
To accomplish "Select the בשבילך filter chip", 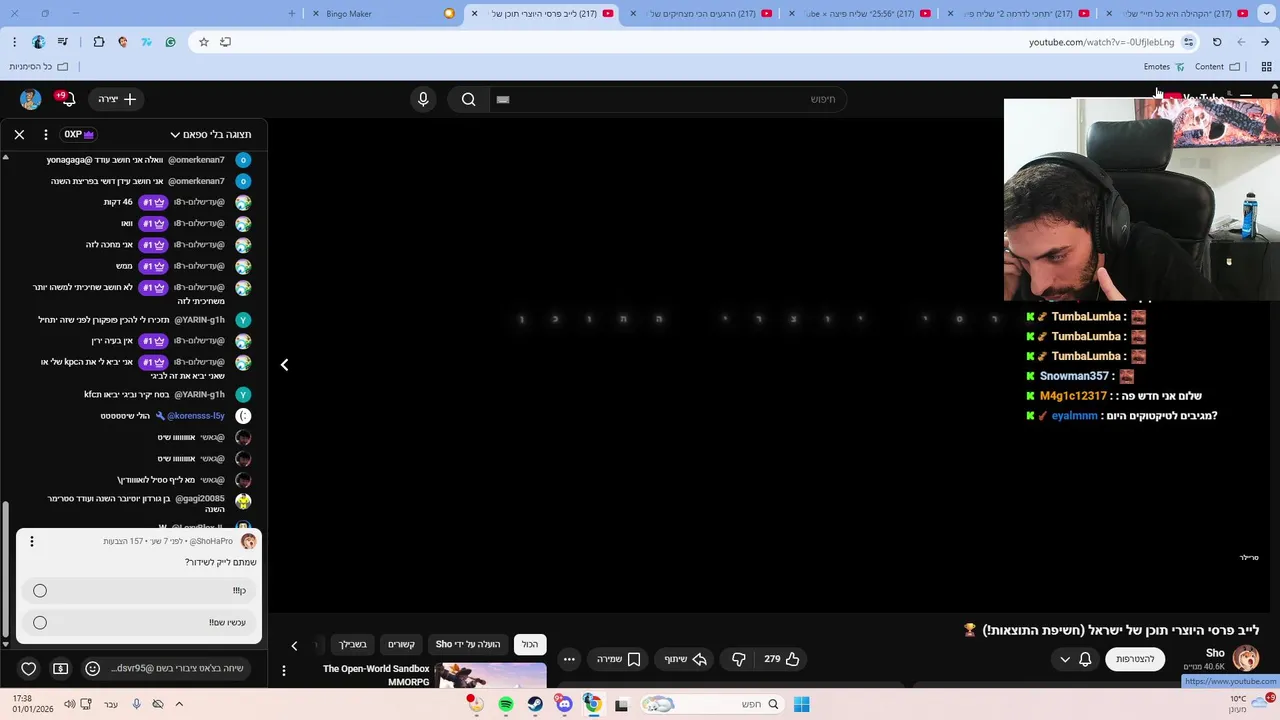I will (352, 644).
